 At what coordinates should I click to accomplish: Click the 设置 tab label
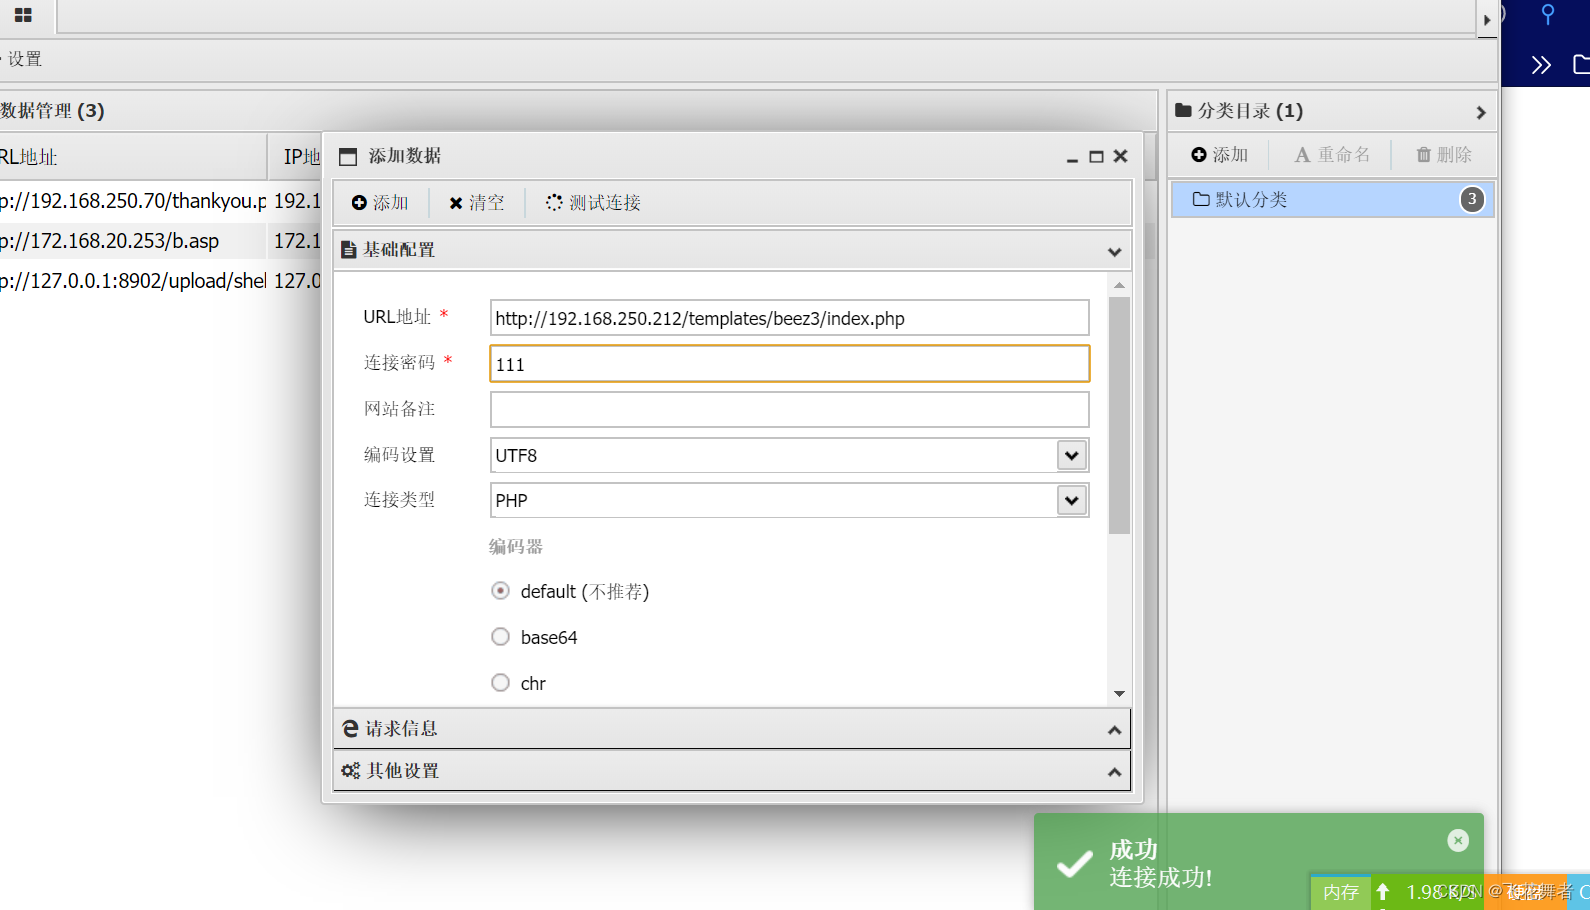[25, 59]
